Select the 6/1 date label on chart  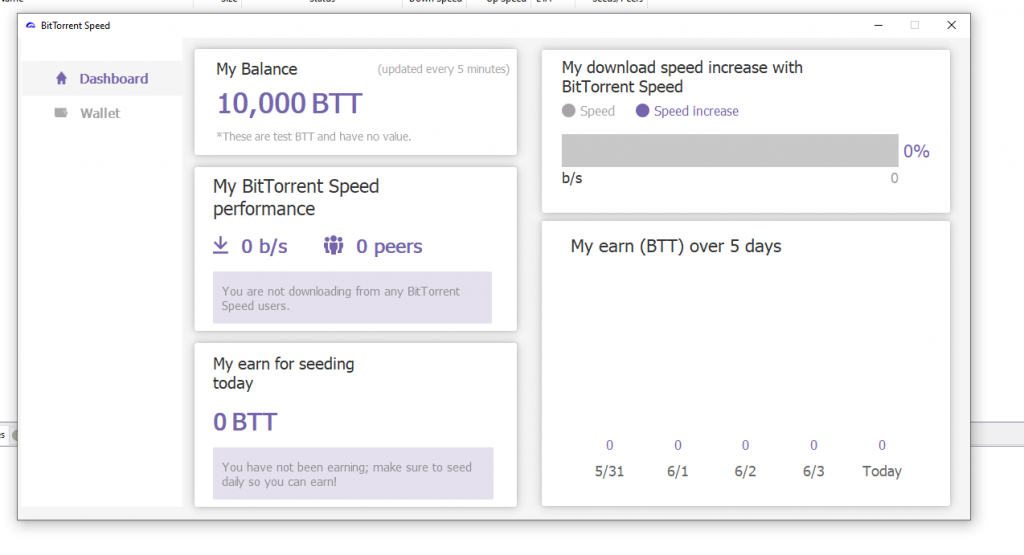[678, 471]
